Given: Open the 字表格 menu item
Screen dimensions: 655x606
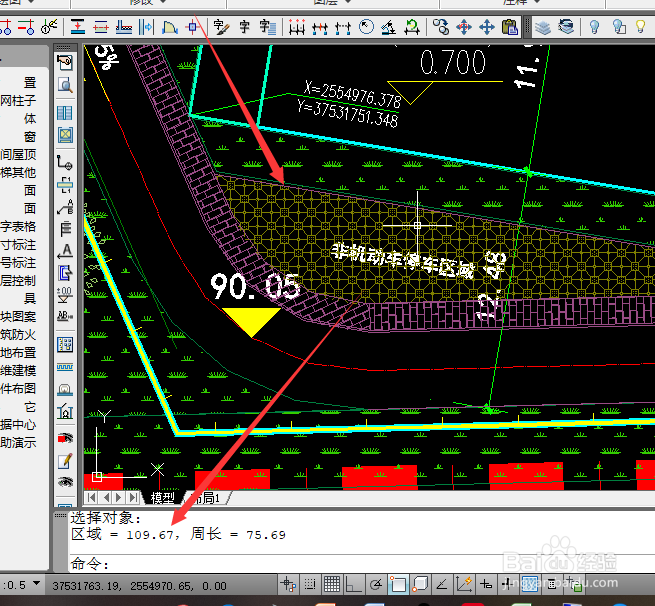Looking at the screenshot, I should 18,227.
